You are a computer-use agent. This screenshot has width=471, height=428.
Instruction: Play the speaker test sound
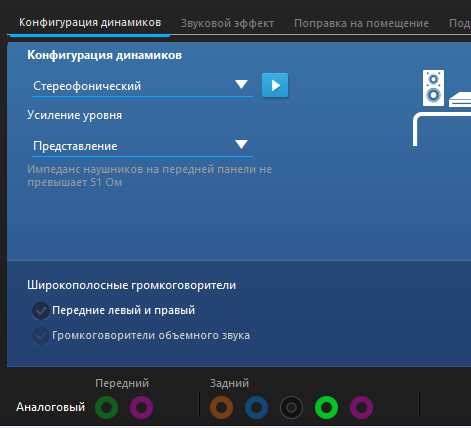pyautogui.click(x=275, y=85)
